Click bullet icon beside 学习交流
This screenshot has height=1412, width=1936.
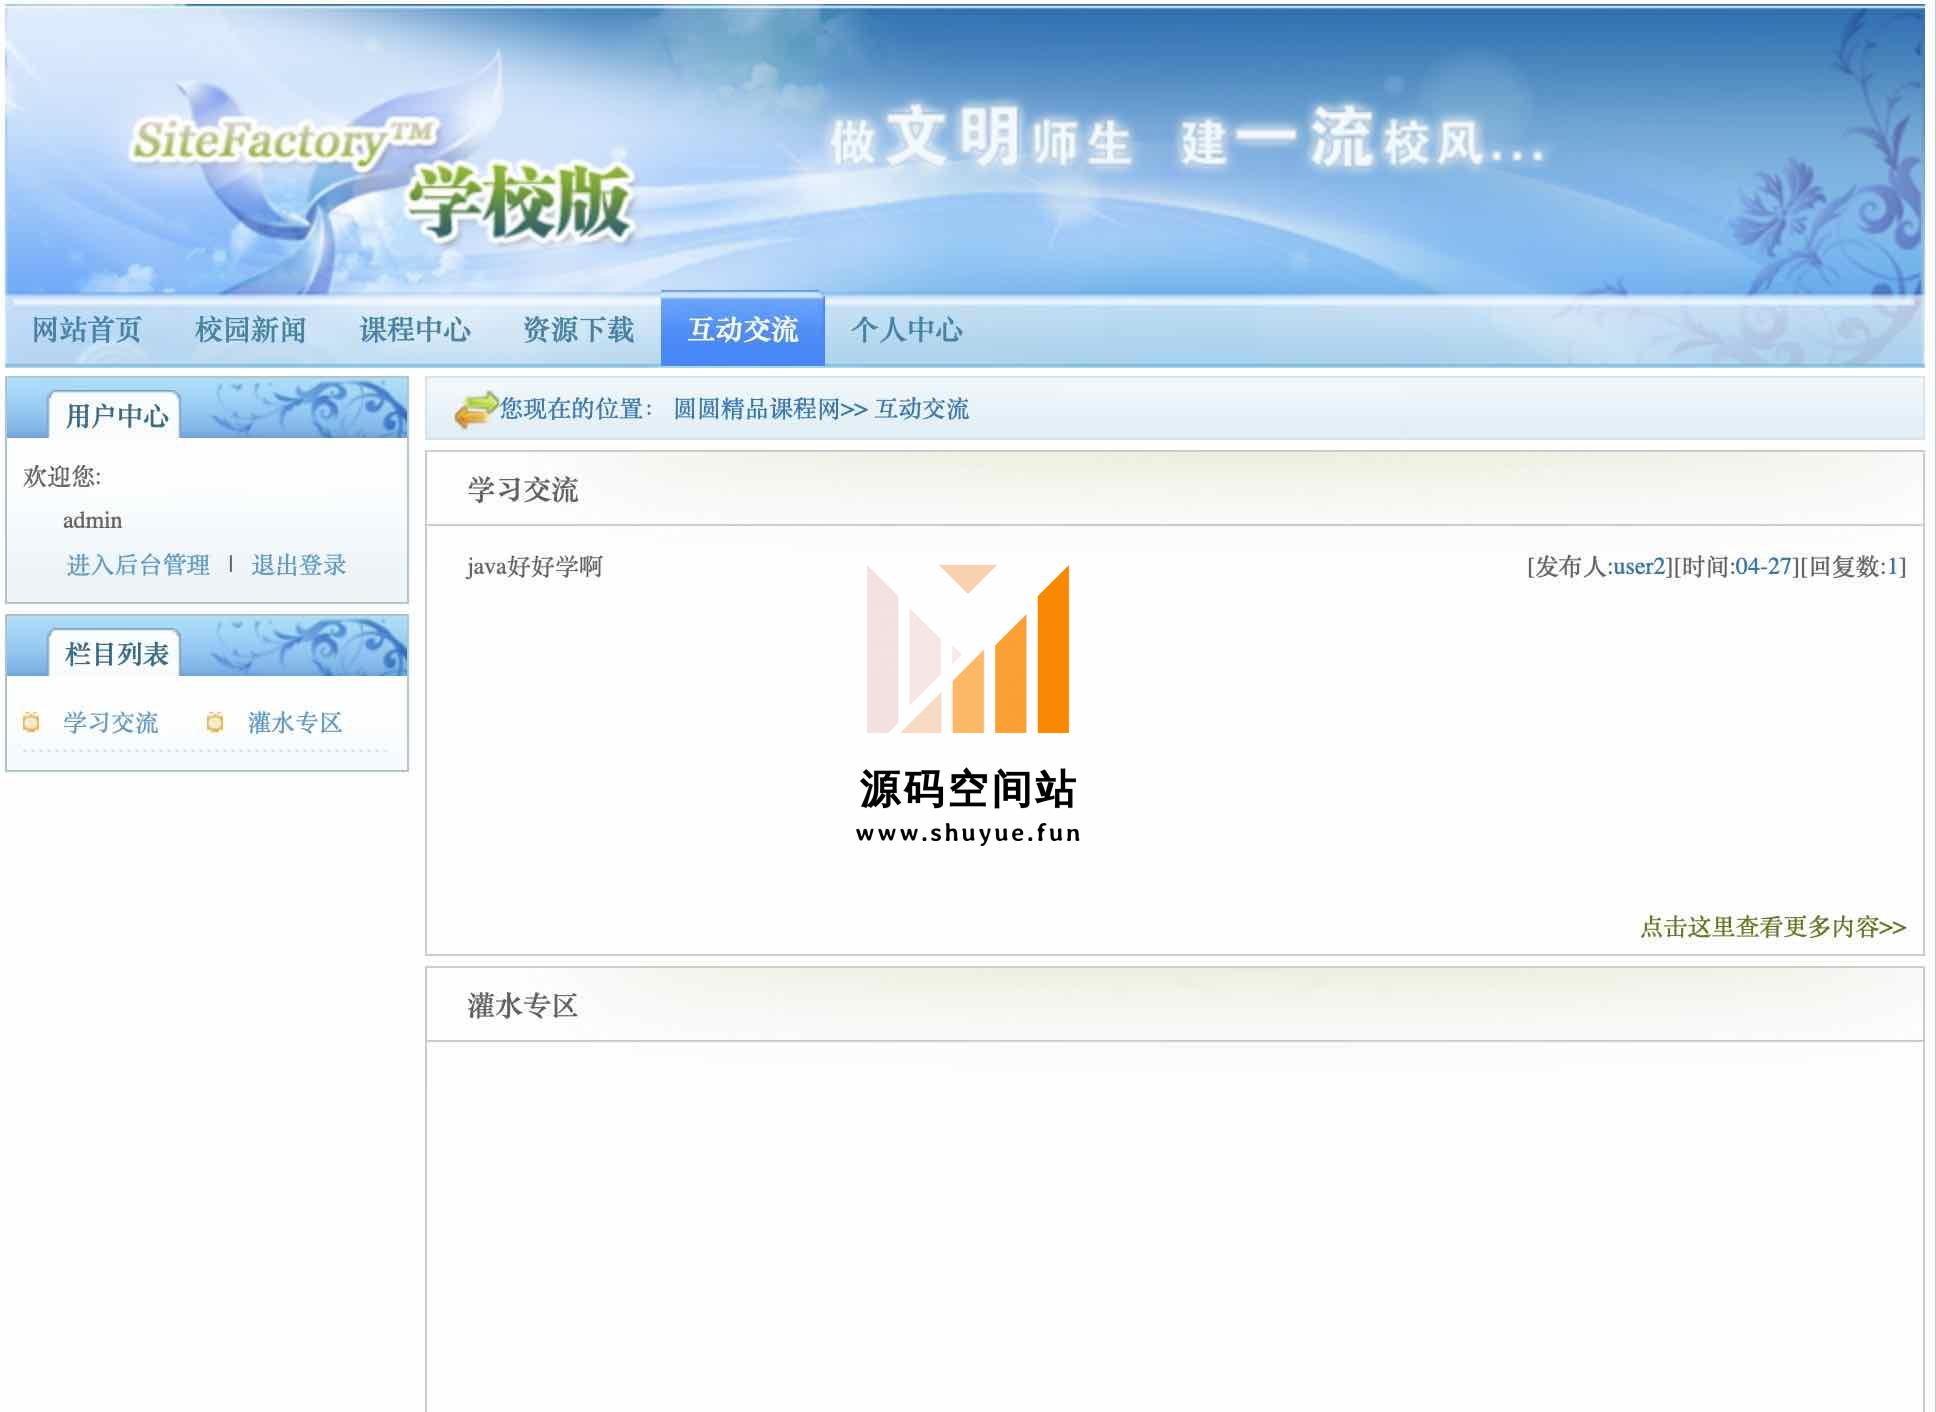(x=31, y=722)
